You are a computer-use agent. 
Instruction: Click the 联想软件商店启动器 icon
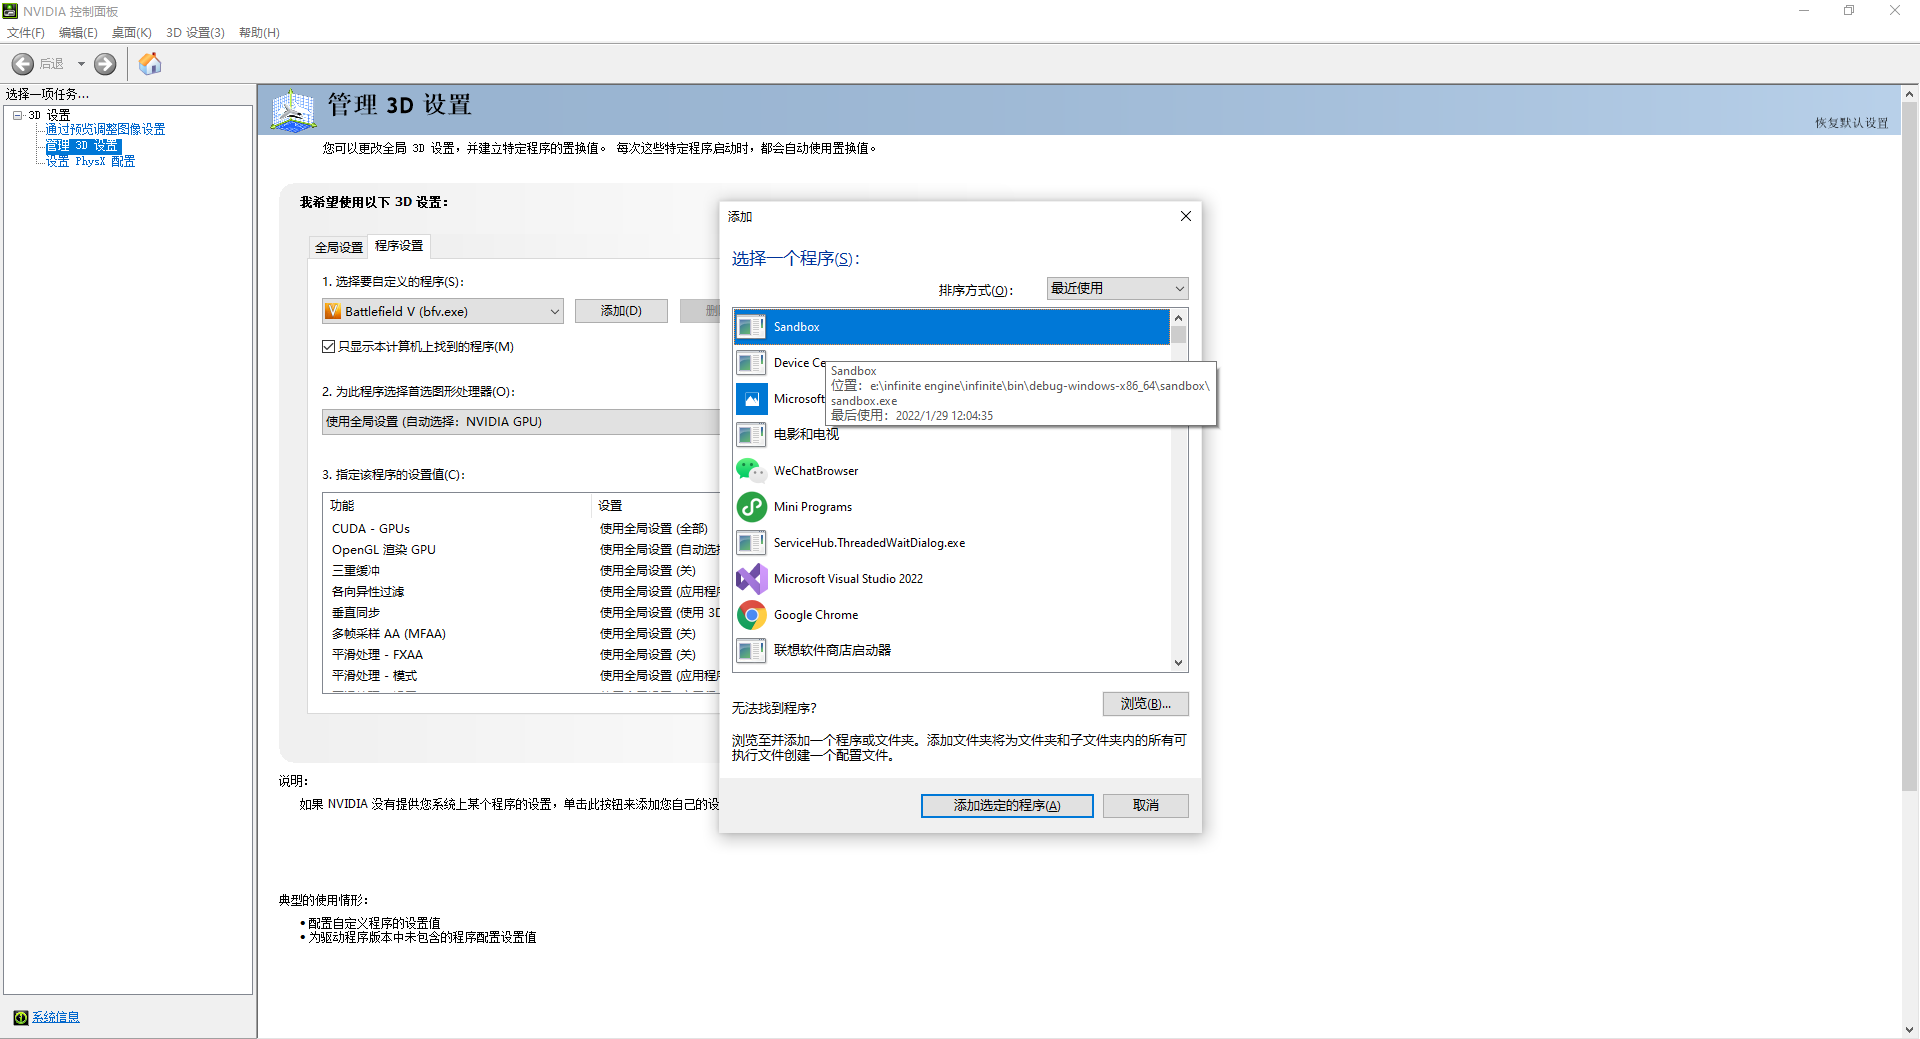pos(751,651)
